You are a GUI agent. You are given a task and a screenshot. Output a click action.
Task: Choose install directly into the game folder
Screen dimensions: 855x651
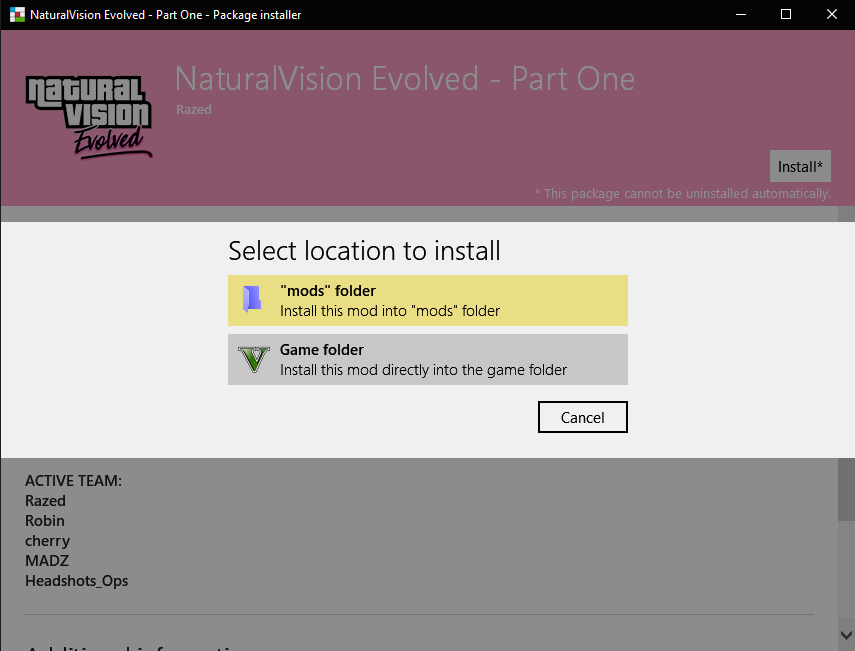(x=428, y=359)
